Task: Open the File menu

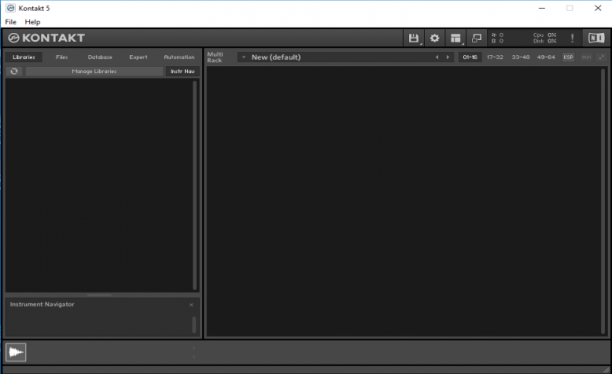Action: coord(11,22)
